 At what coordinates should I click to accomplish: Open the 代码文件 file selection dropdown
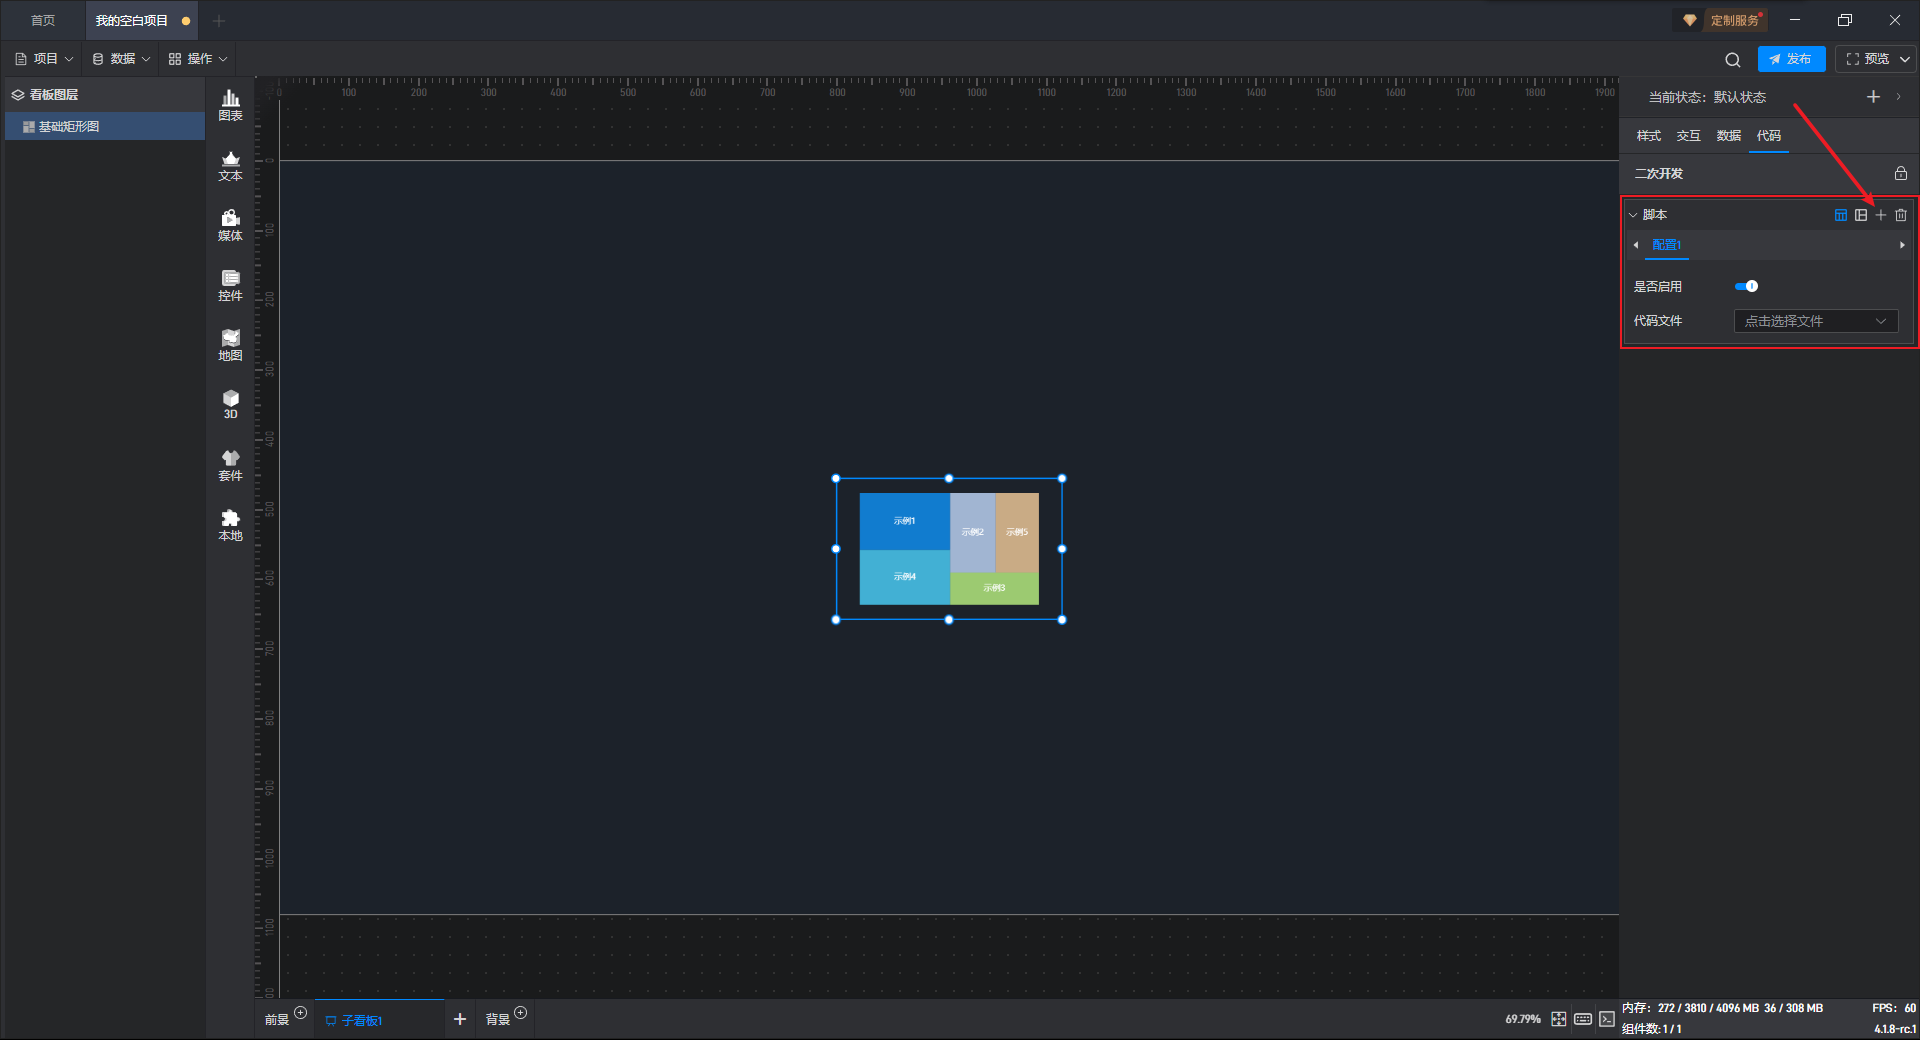(1815, 321)
